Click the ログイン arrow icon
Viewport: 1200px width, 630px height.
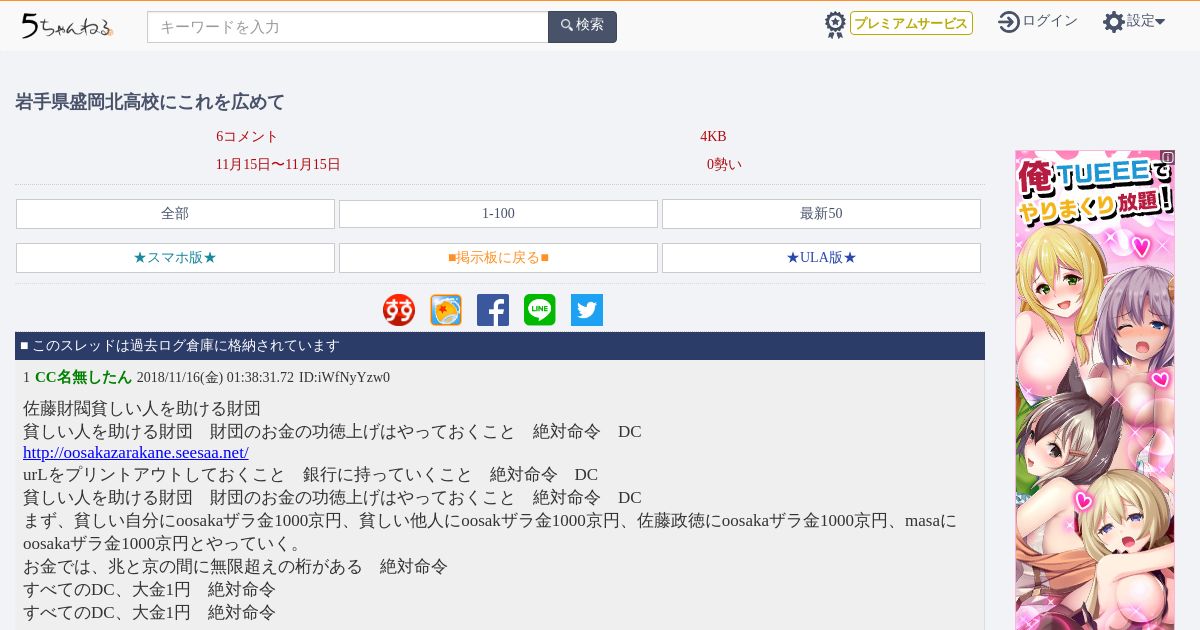(x=1009, y=21)
